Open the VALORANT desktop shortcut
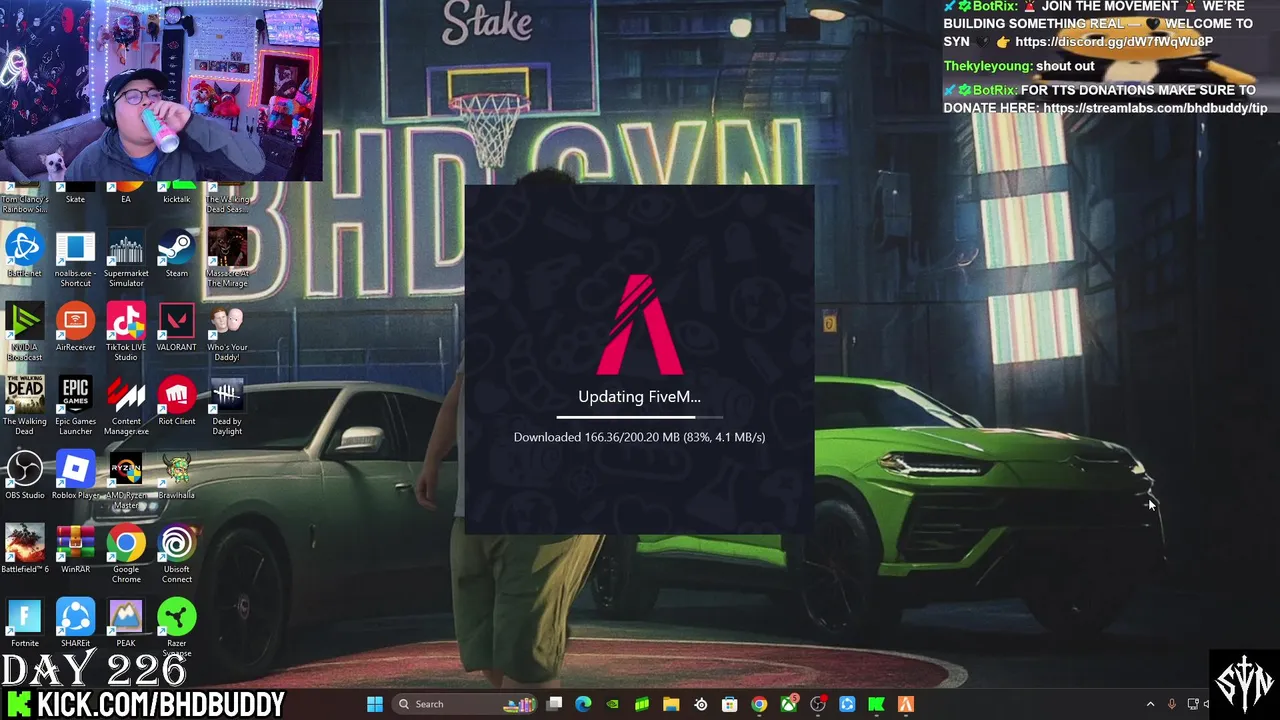The height and width of the screenshot is (720, 1280). (177, 328)
